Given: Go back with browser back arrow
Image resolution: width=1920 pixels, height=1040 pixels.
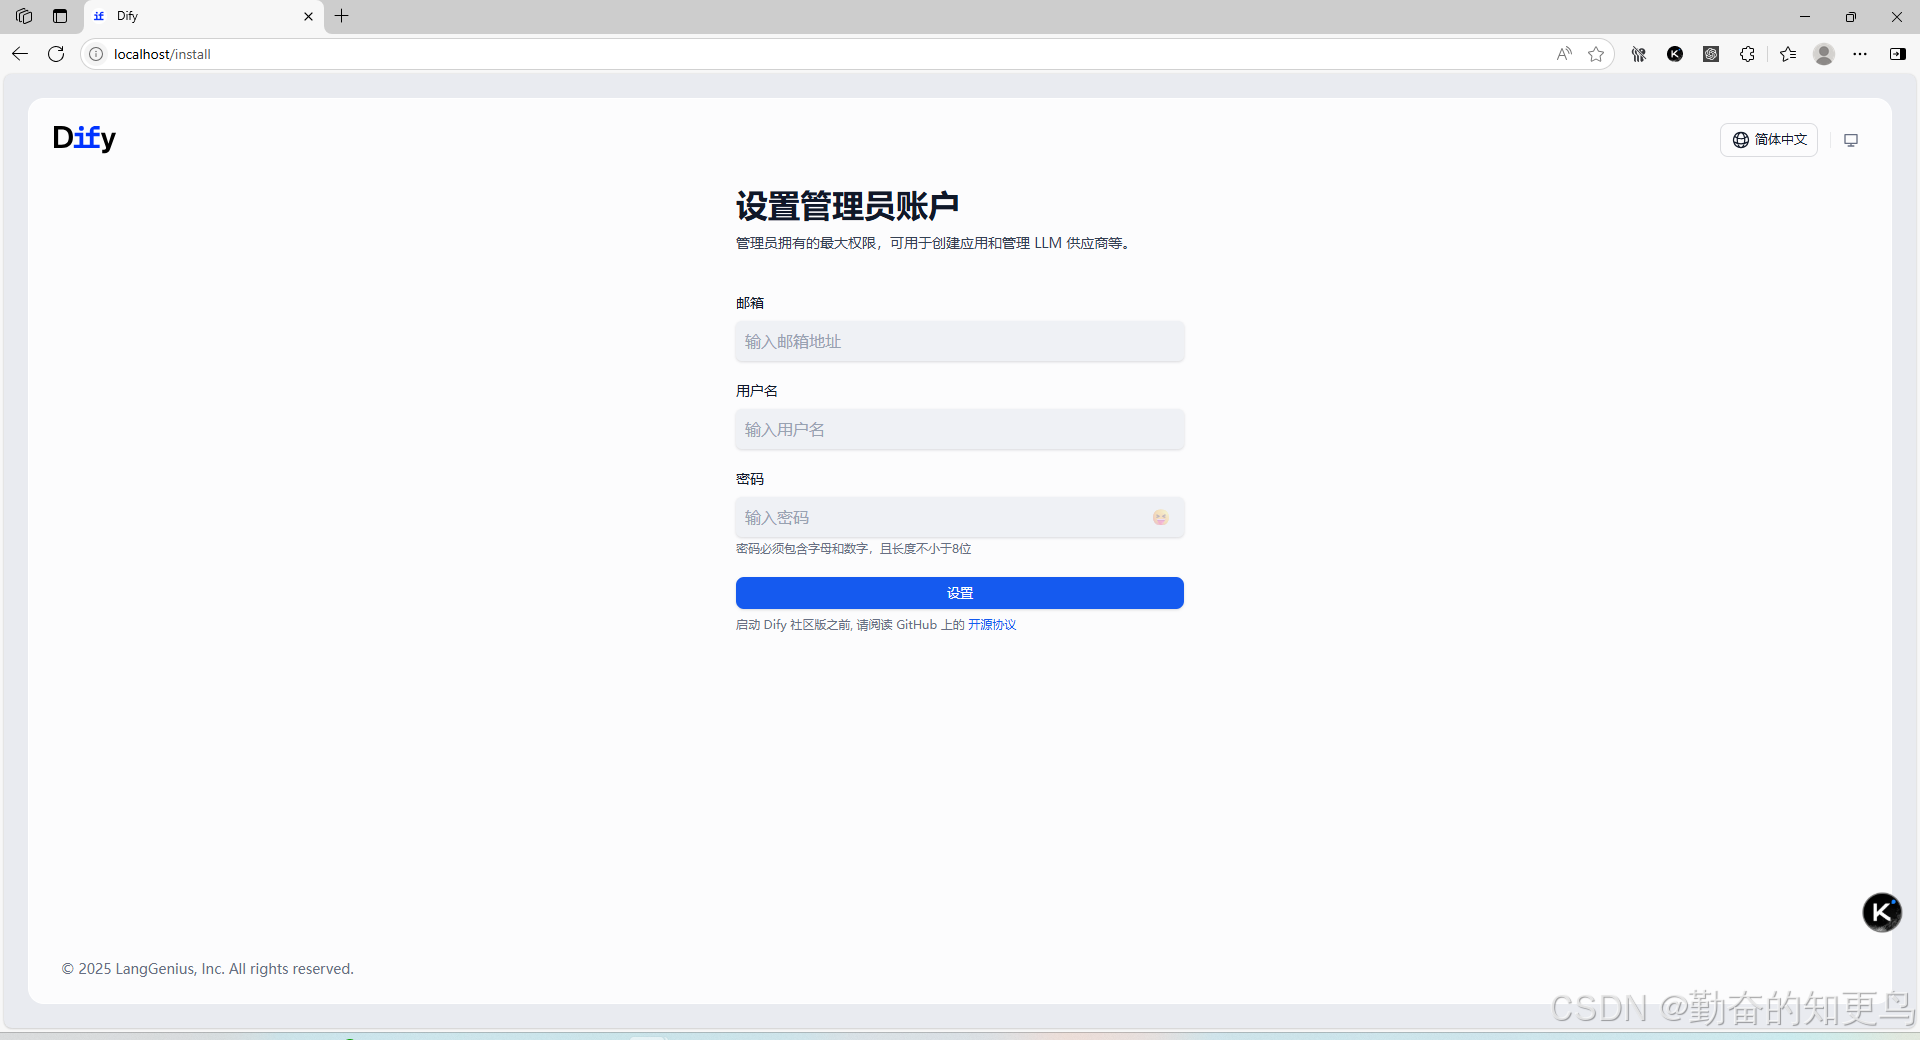Looking at the screenshot, I should (x=20, y=54).
